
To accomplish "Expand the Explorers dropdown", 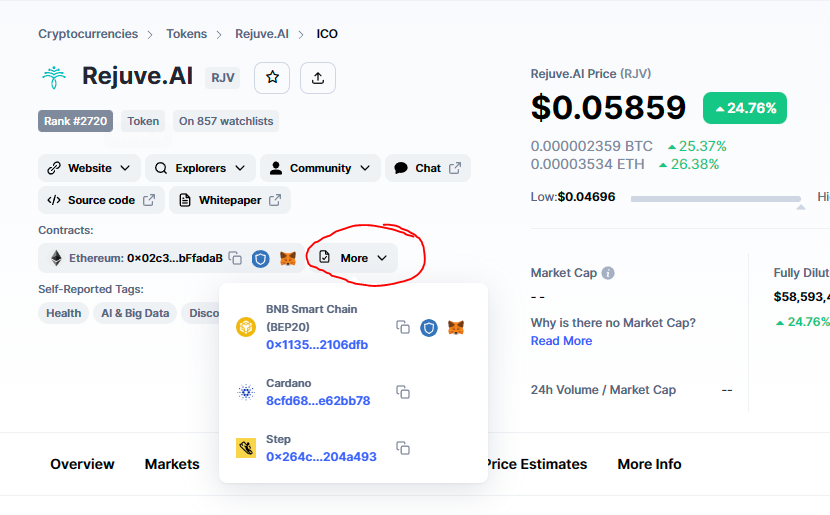I will click(x=200, y=168).
